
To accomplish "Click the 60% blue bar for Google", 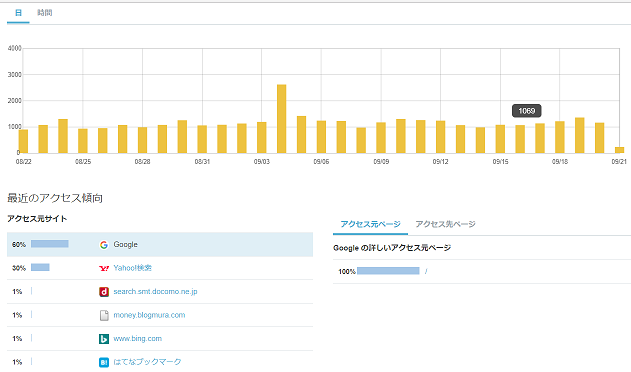I will 49,244.
